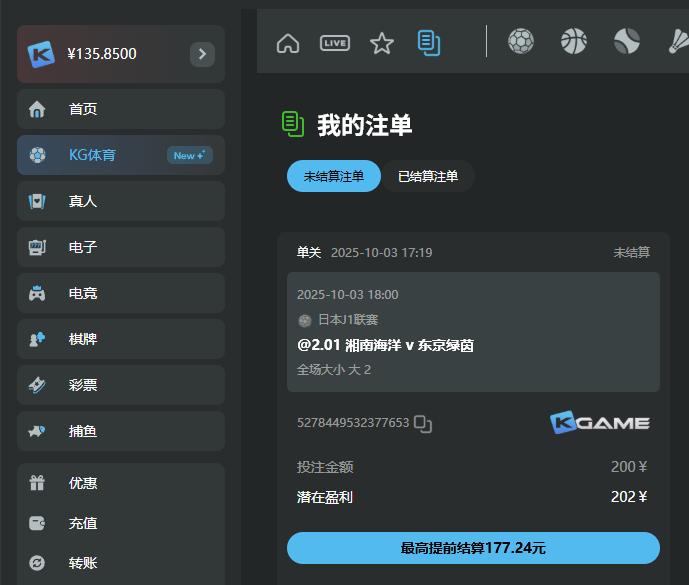Viewport: 689px width, 585px height.
Task: Open 充值 deposit item
Action: [x=121, y=523]
